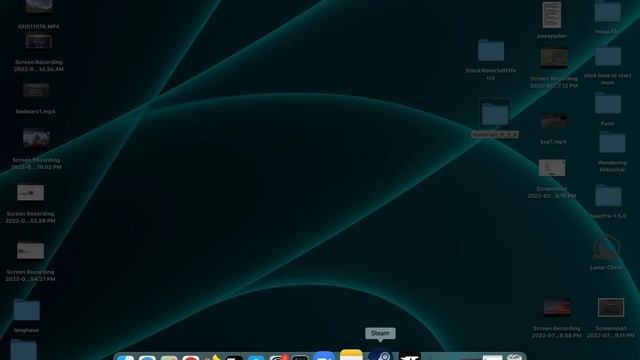The width and height of the screenshot is (640, 360).
Task: Click the Steam tooltip label
Action: coord(380,333)
